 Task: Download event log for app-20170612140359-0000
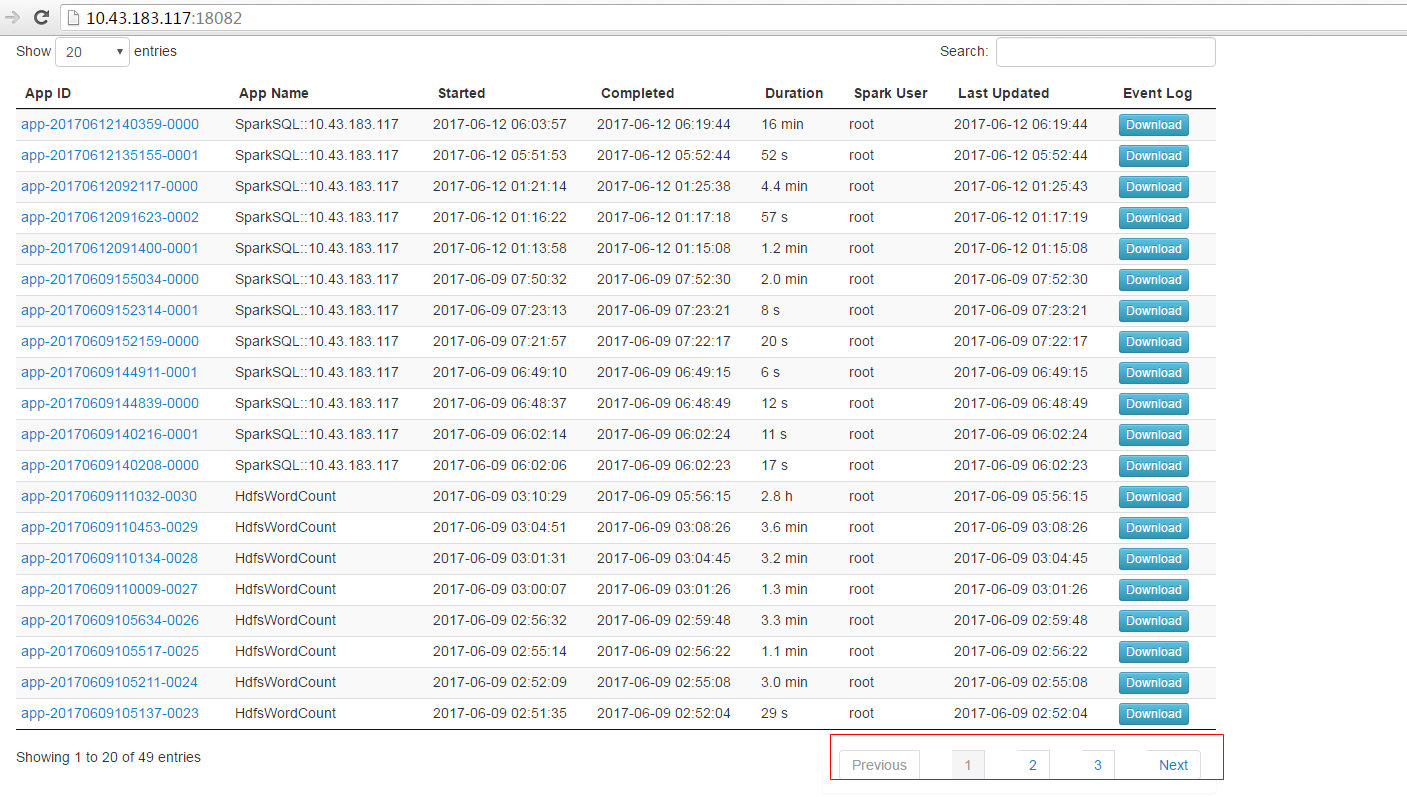[x=1154, y=125]
